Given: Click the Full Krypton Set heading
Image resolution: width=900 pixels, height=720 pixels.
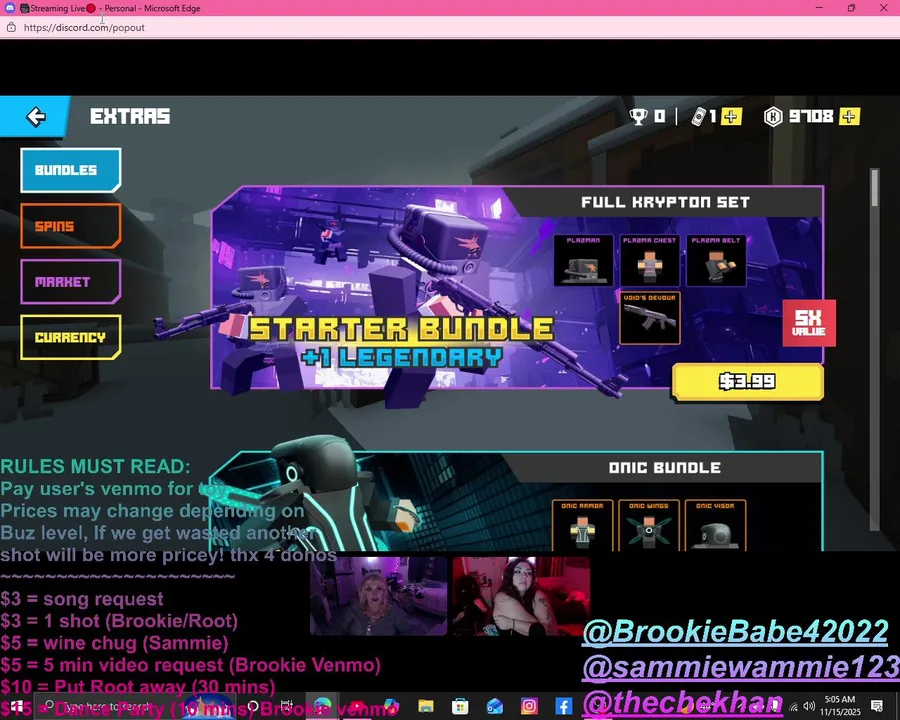Looking at the screenshot, I should coord(665,202).
